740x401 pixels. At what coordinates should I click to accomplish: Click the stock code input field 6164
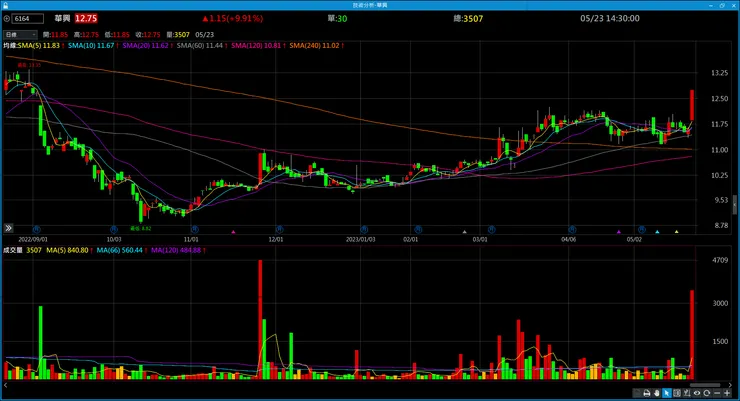point(28,18)
